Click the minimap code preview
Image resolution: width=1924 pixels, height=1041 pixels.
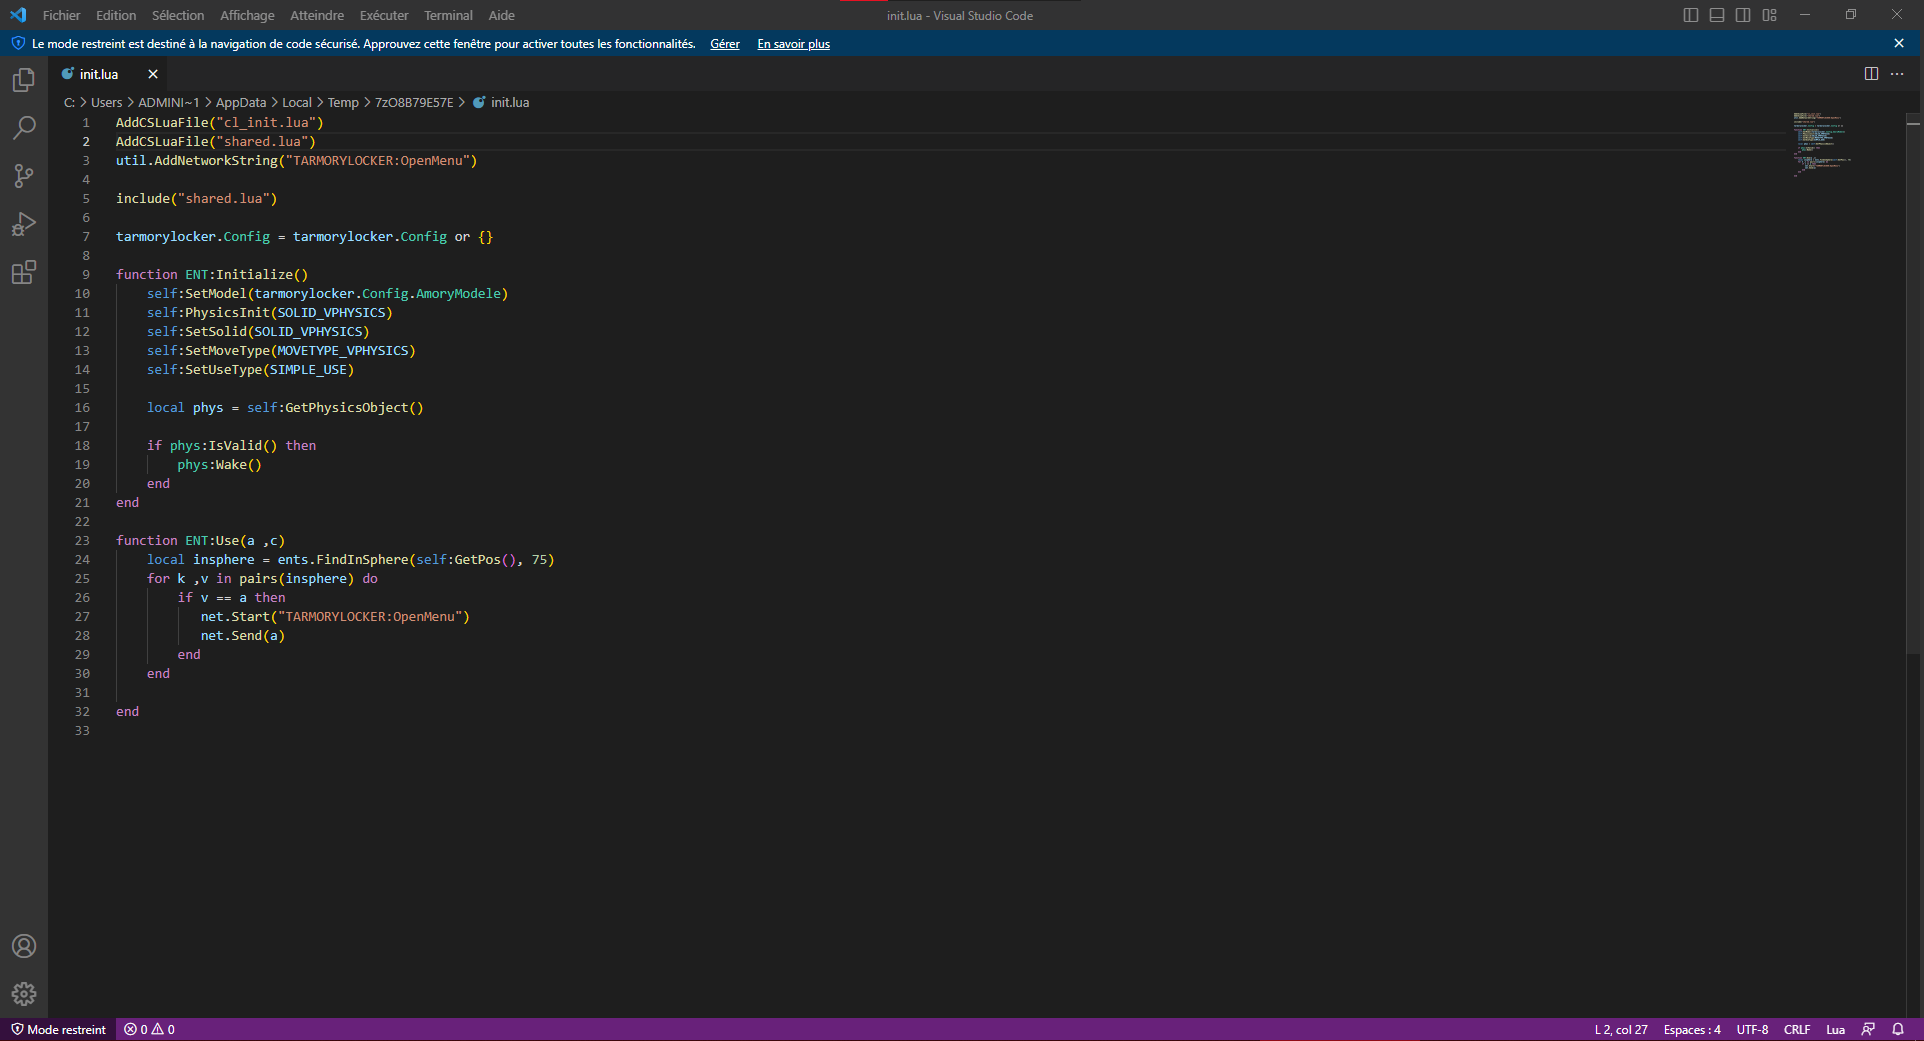click(x=1820, y=144)
